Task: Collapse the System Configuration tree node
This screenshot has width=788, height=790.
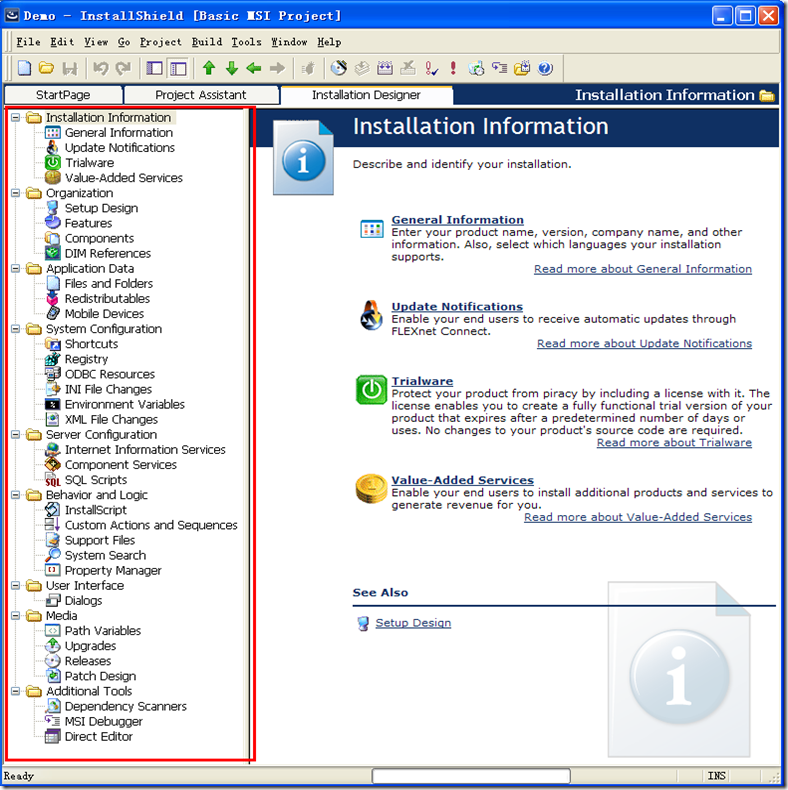Action: point(16,329)
